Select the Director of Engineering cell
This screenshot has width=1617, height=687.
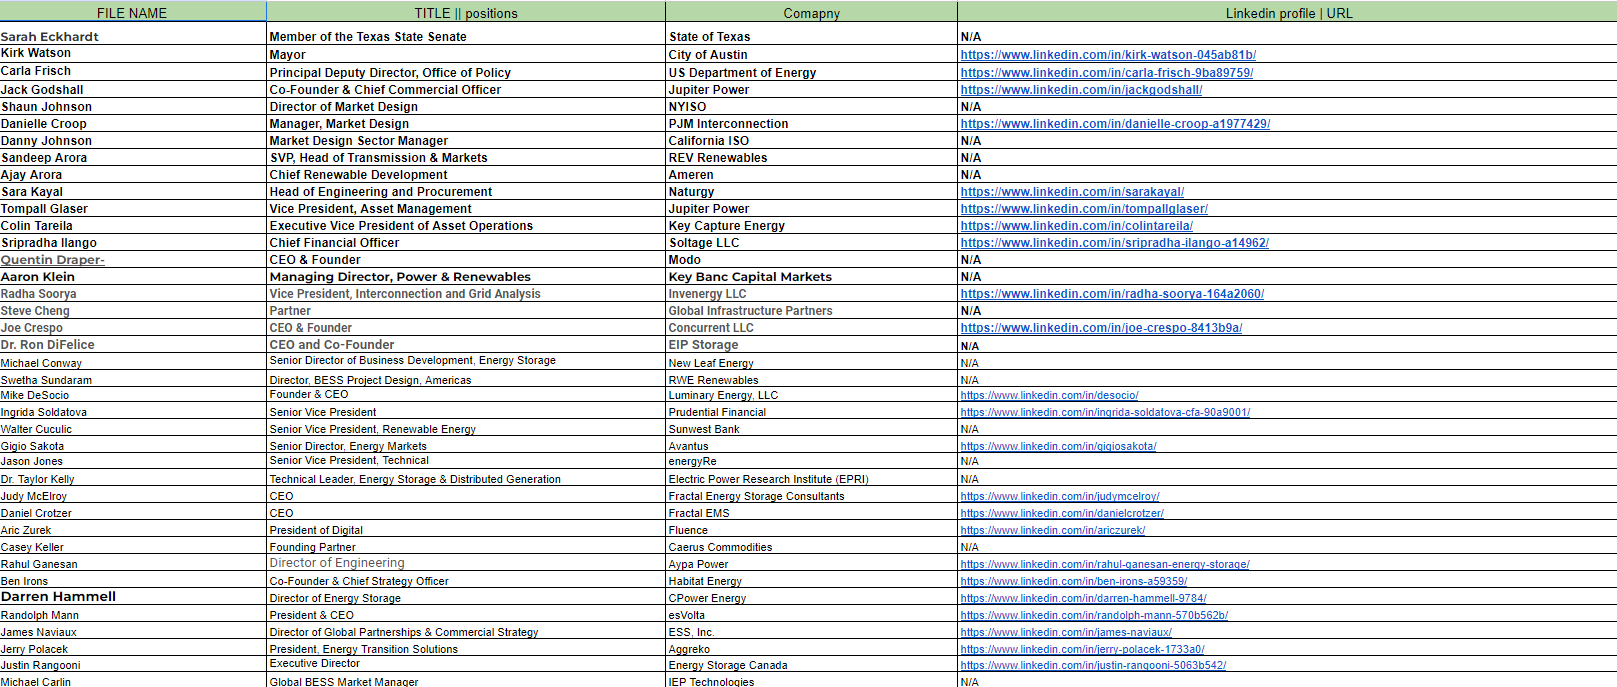[466, 563]
